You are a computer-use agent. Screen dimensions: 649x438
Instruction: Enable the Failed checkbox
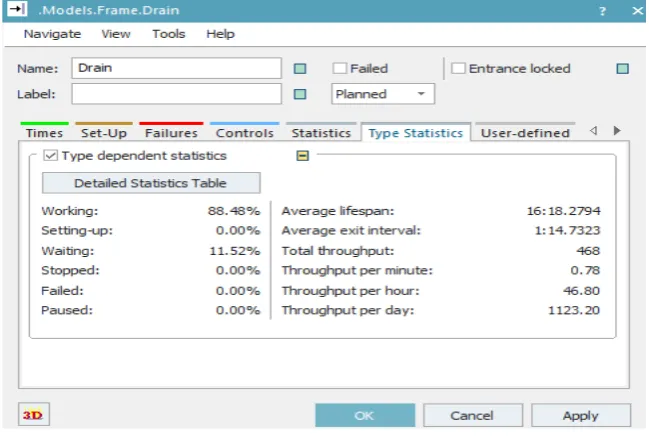point(340,68)
